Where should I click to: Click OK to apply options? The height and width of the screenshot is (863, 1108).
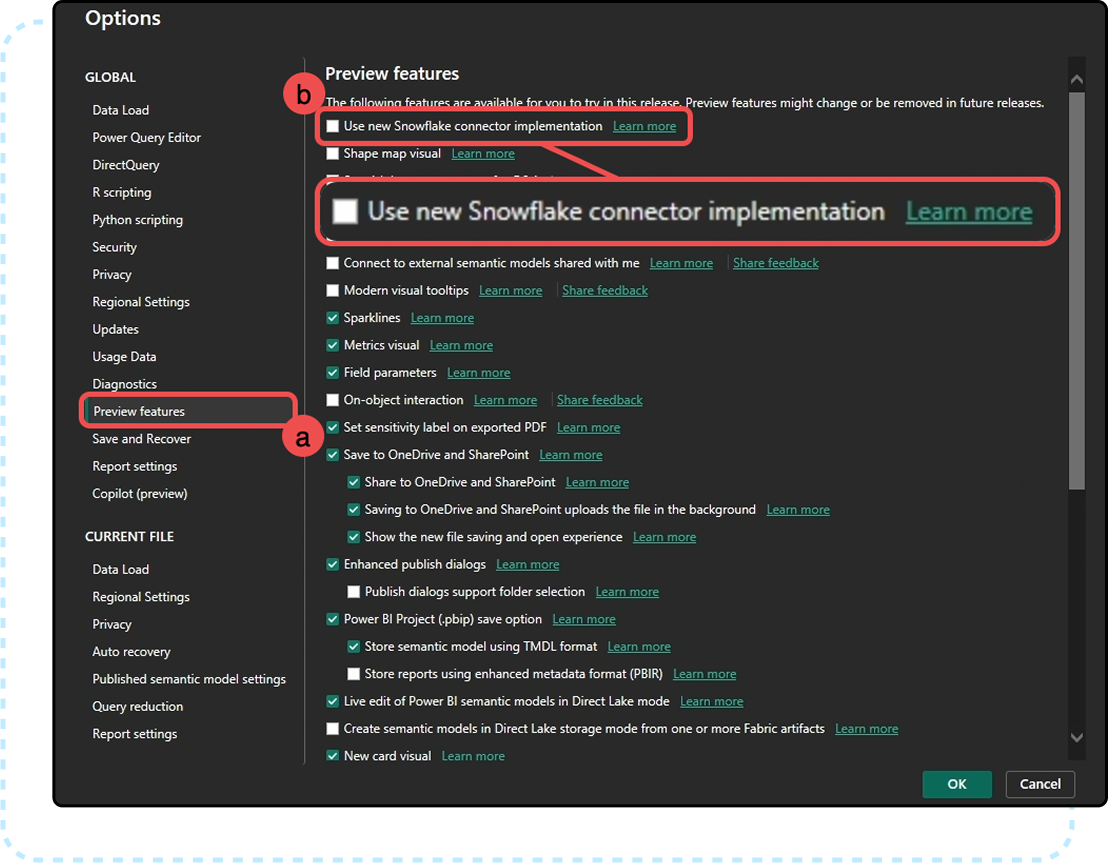click(957, 785)
